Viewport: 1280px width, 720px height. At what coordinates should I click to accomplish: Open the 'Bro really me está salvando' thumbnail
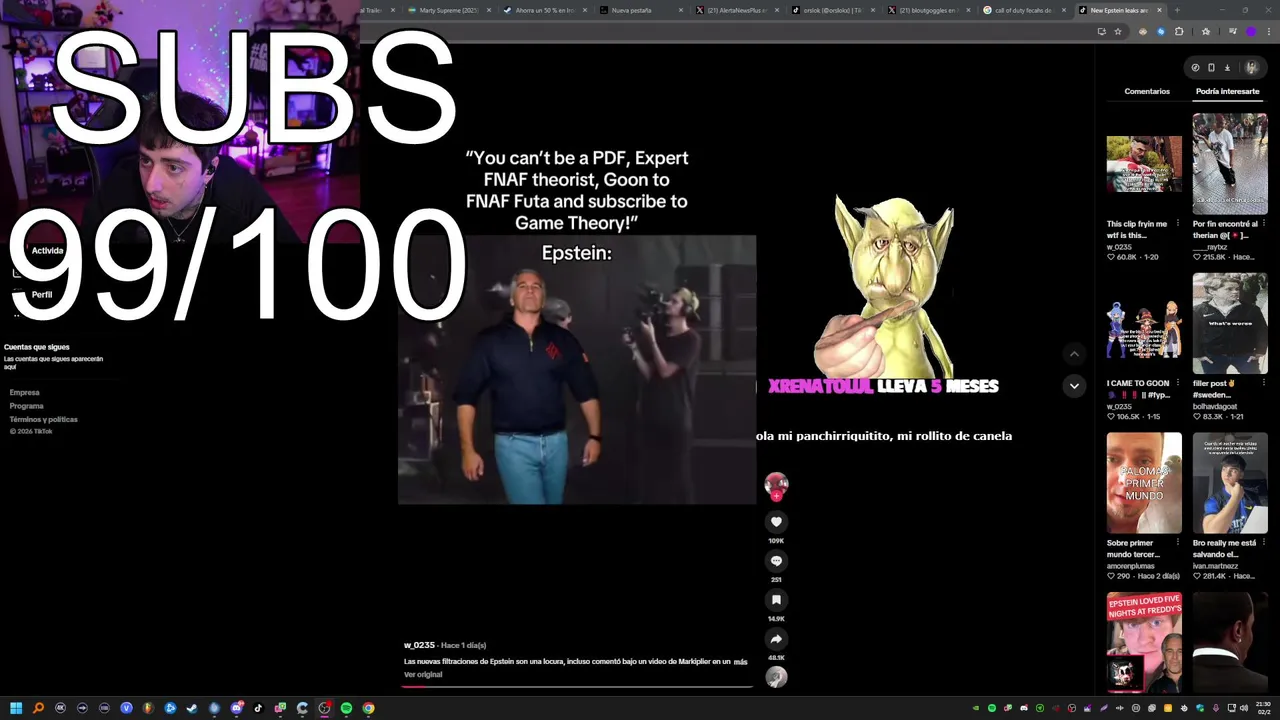(1230, 483)
